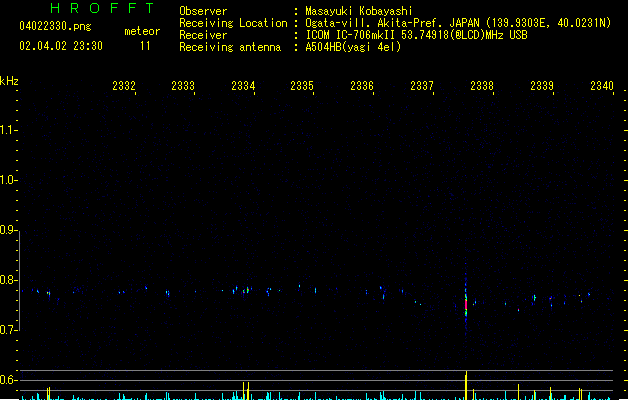This screenshot has height=400, width=629.
Task: Click the 0.8 kHz axis tick label
Action: tap(8, 280)
